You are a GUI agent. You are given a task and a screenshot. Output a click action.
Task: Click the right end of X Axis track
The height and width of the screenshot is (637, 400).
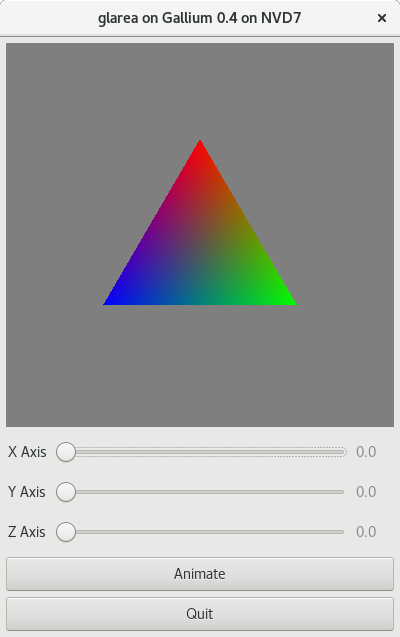342,452
